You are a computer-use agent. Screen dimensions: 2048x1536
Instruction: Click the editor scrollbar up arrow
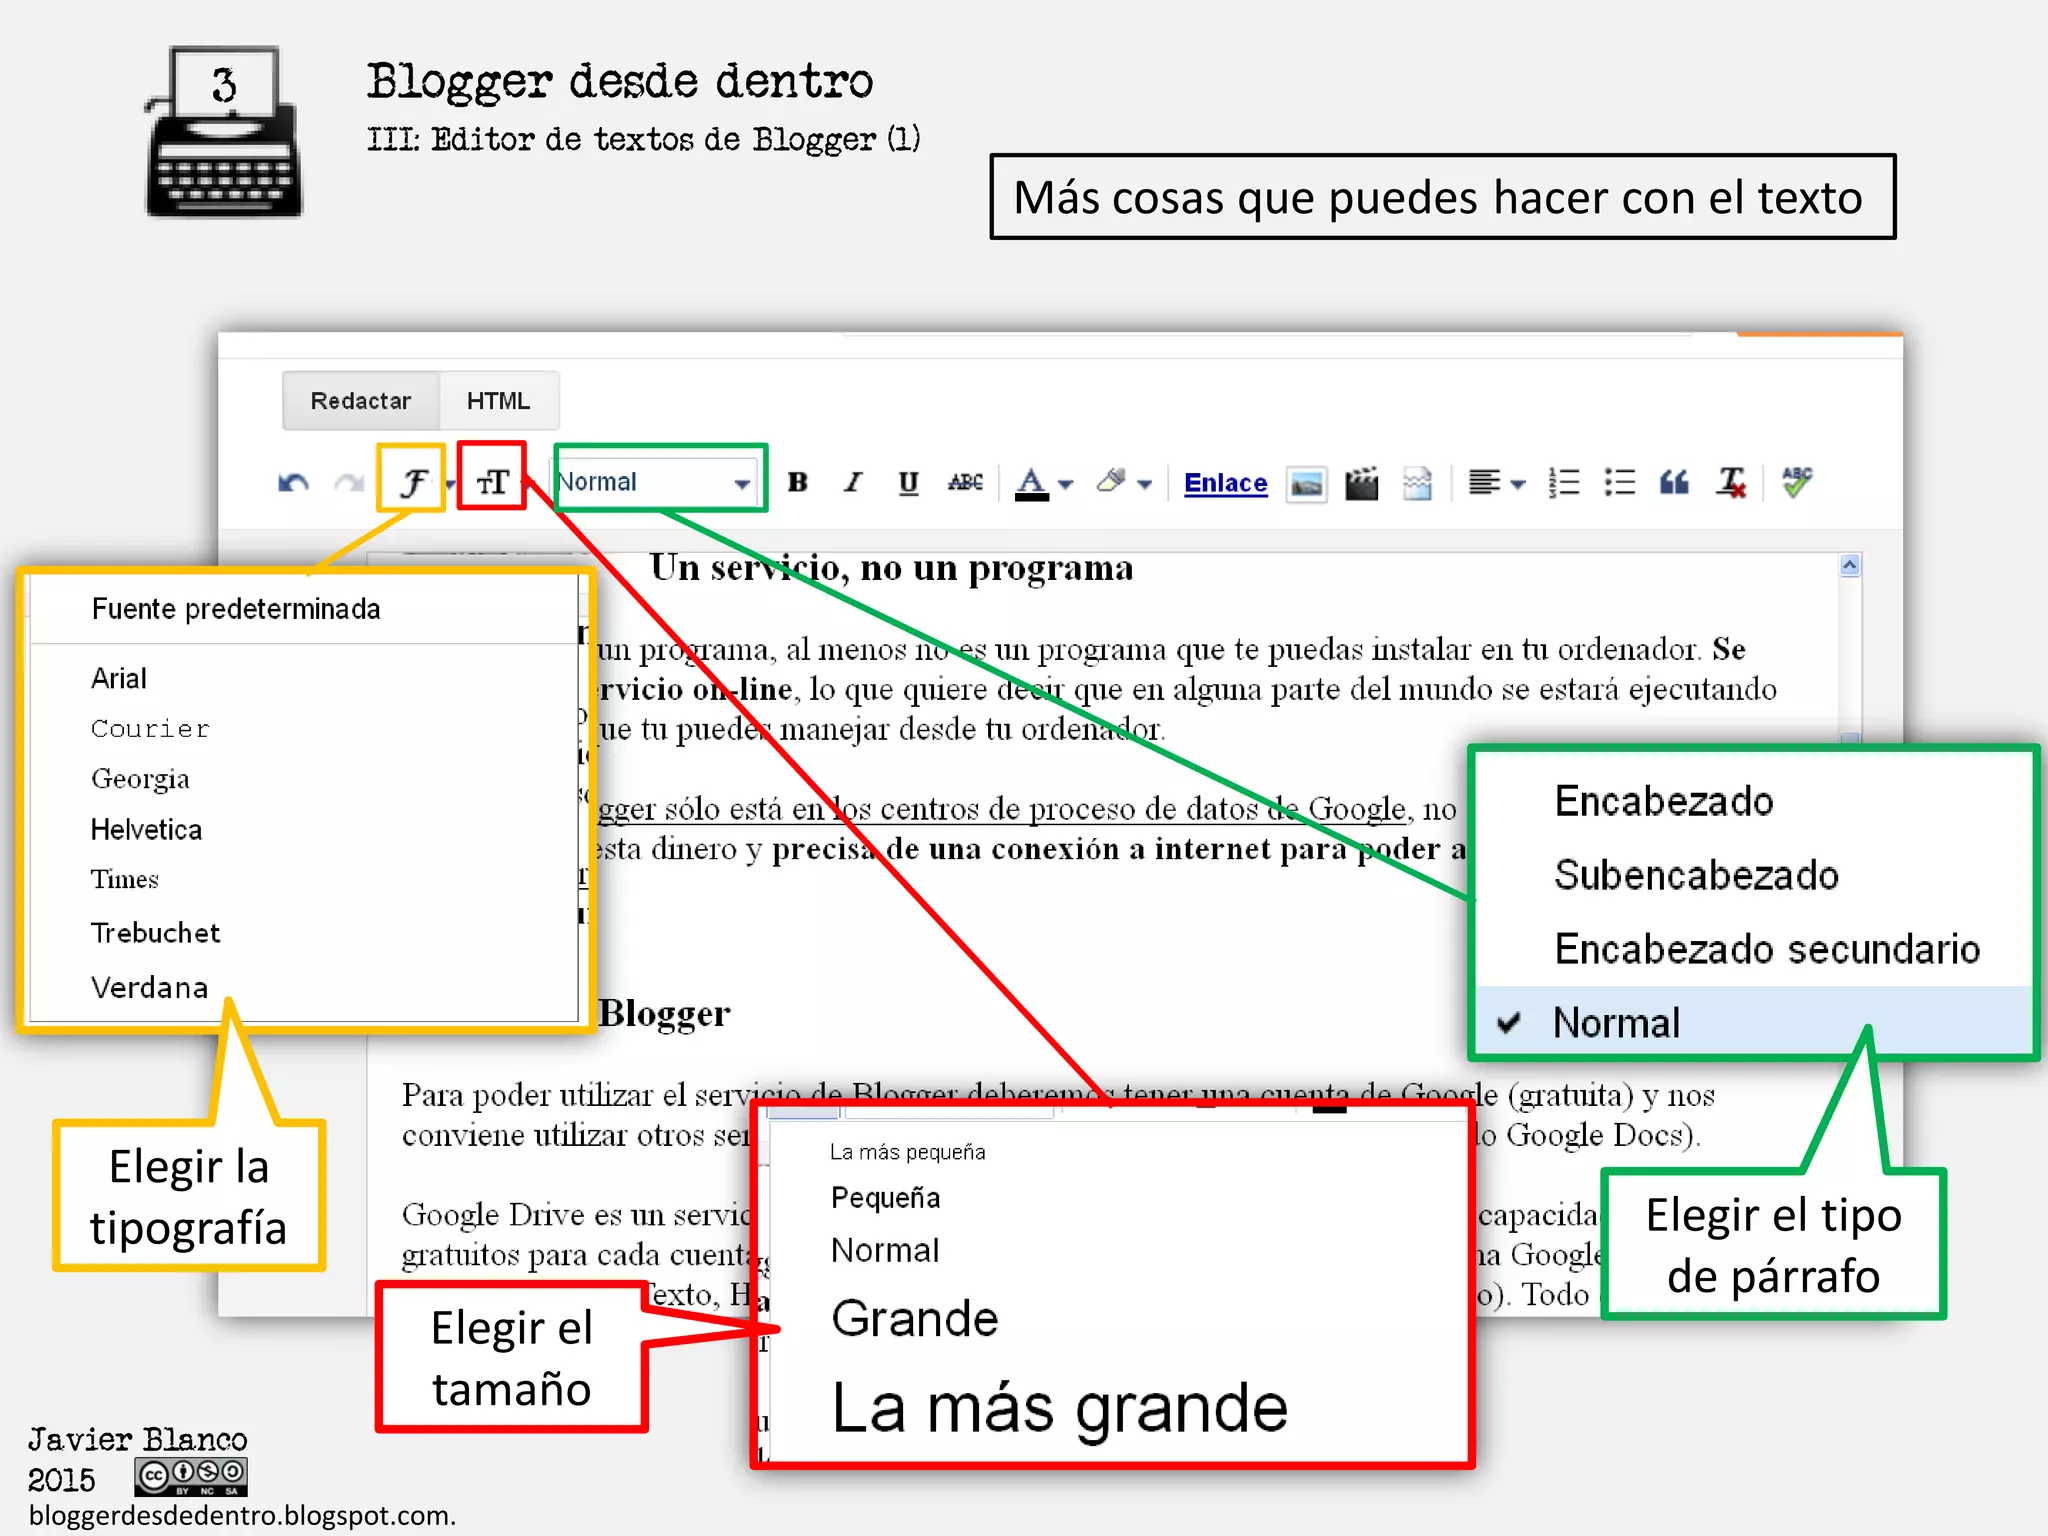click(x=1850, y=566)
